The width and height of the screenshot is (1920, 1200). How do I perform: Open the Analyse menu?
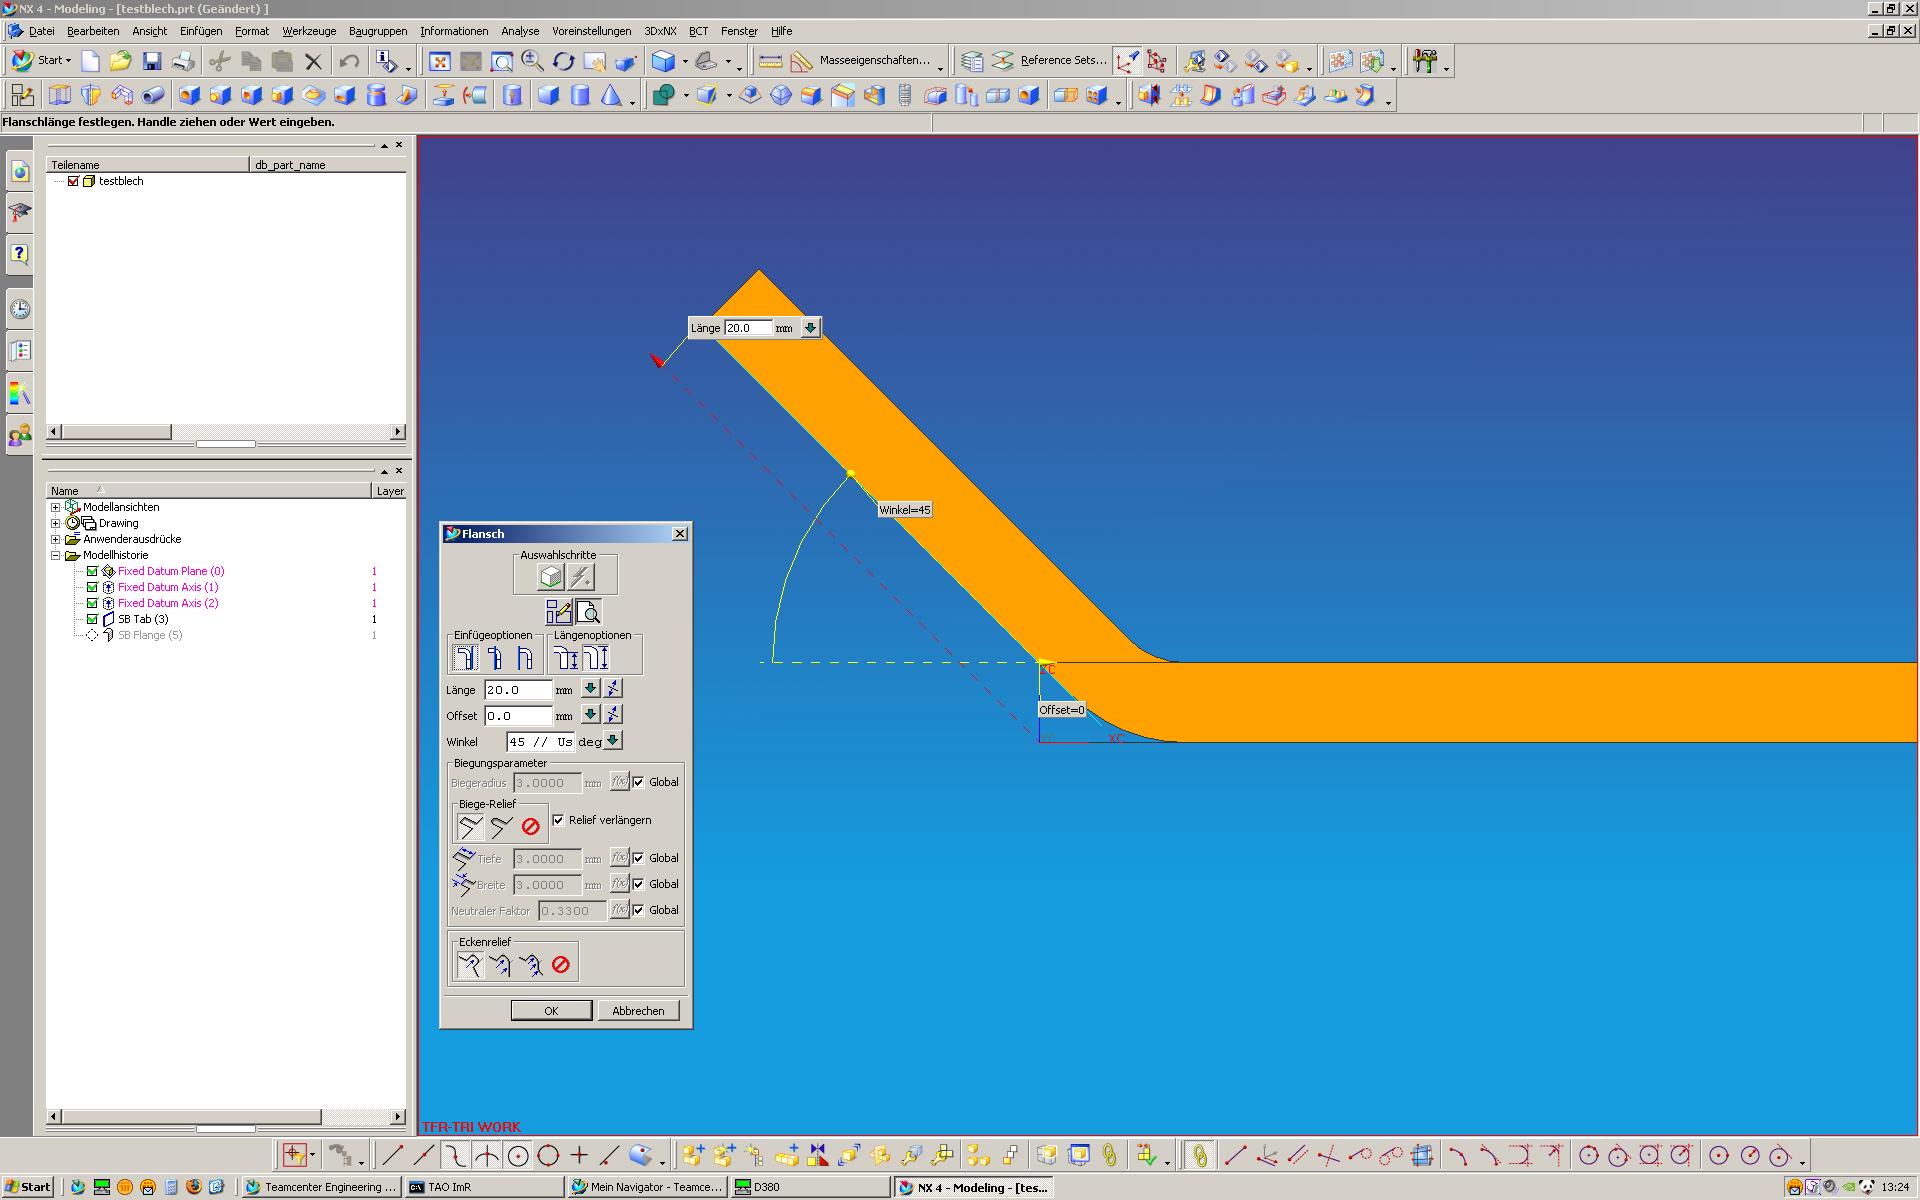pyautogui.click(x=520, y=31)
